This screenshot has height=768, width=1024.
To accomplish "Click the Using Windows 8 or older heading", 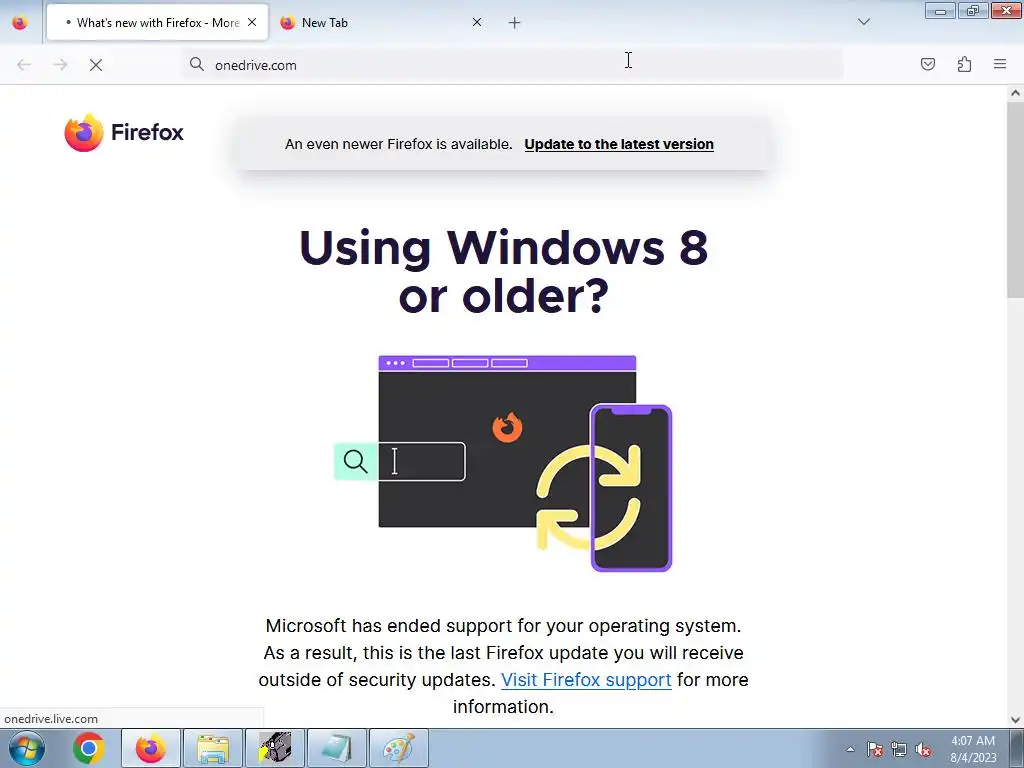I will 504,272.
